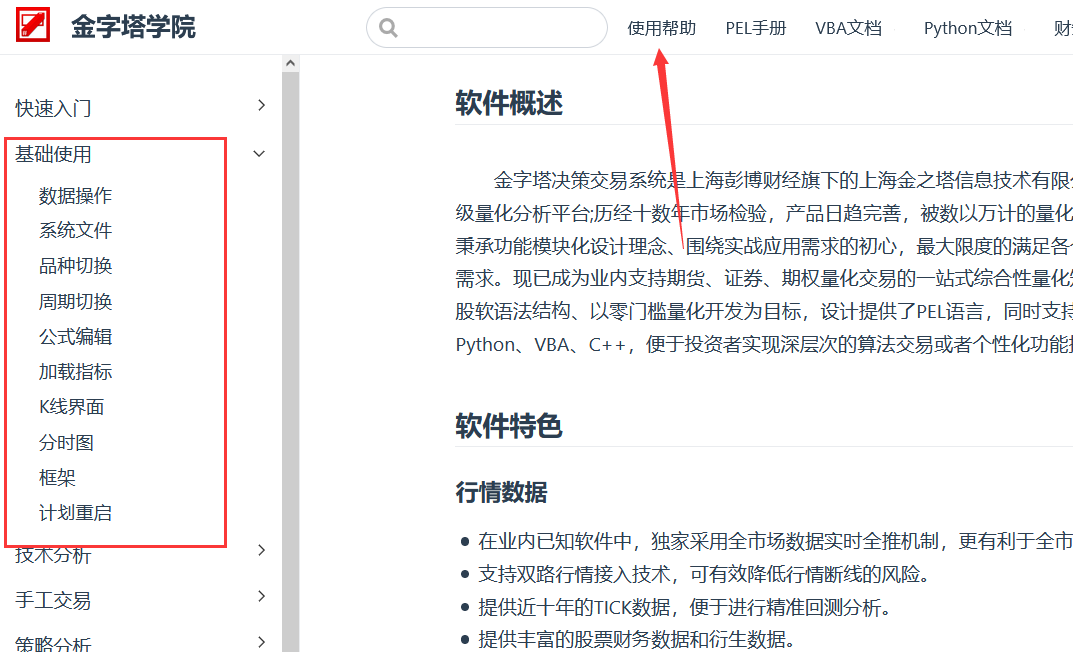Click the bullet about 股票财务数据和衍生数据
This screenshot has width=1073, height=652.
pos(637,639)
